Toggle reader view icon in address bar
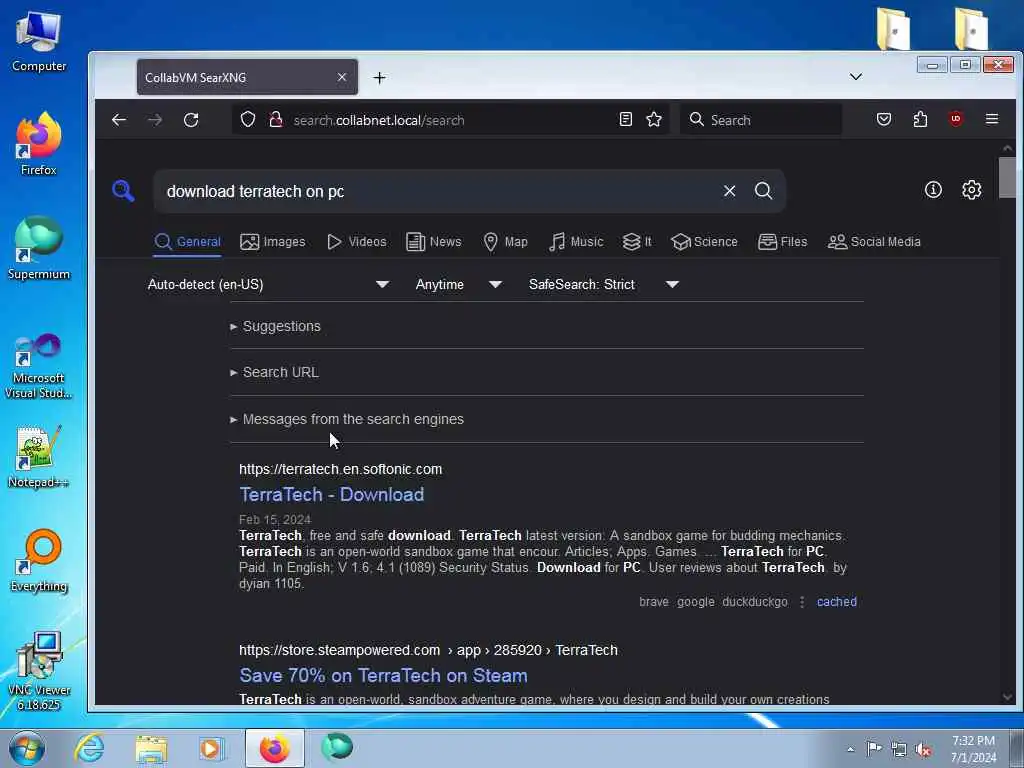 coord(626,120)
